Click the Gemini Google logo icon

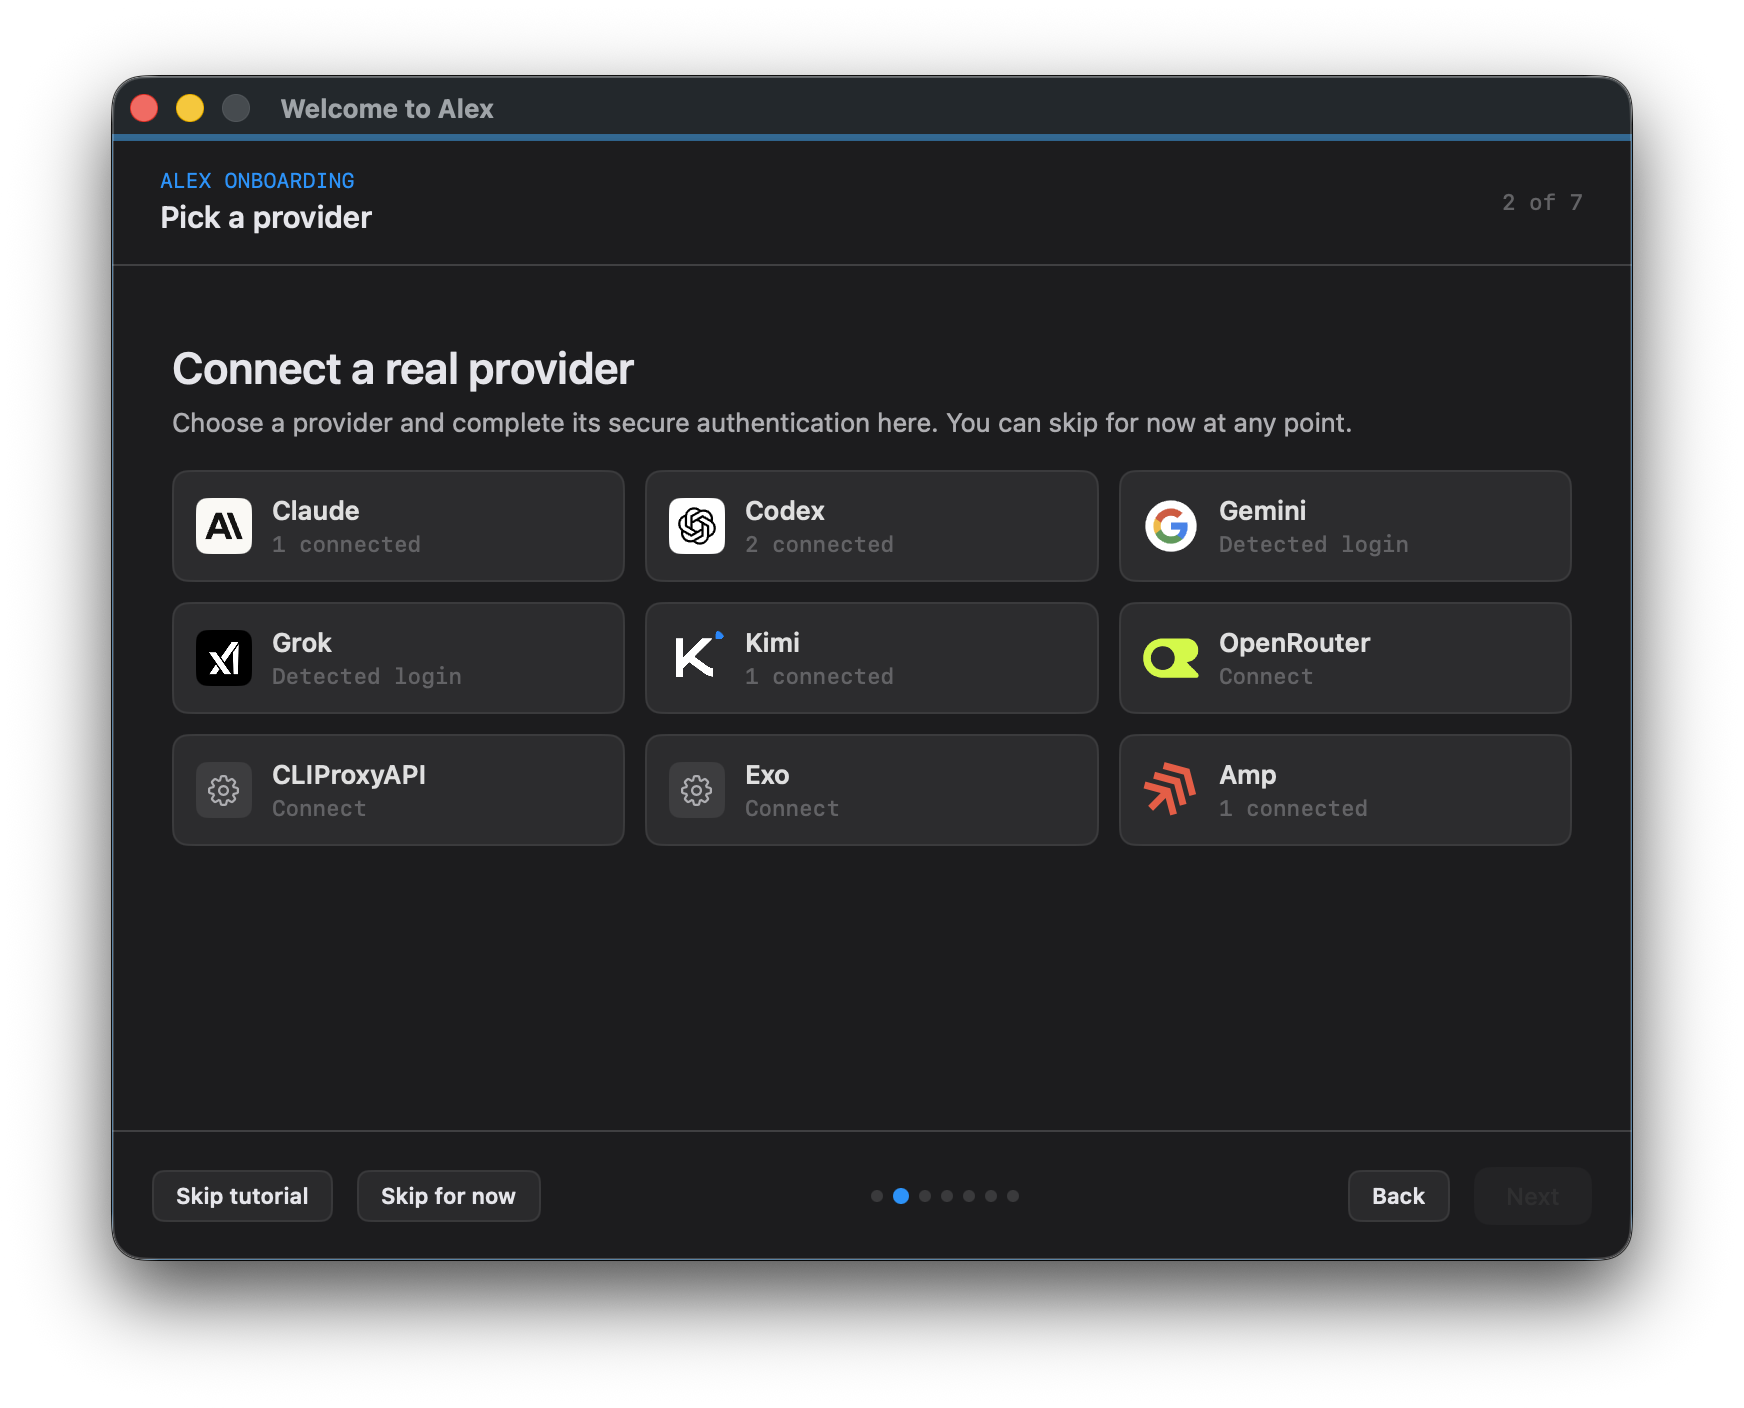[1171, 526]
